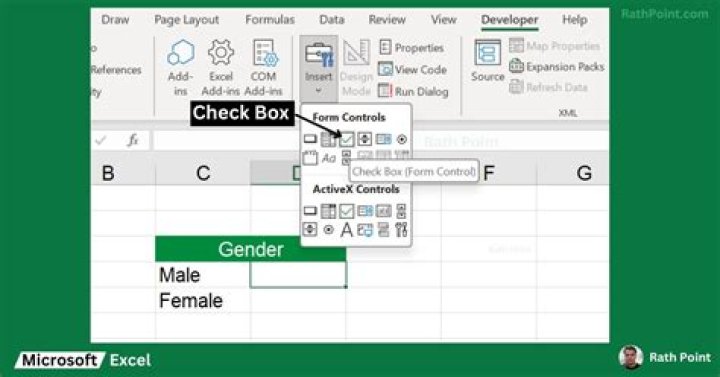
Task: Select the Gender header cell
Action: click(251, 249)
